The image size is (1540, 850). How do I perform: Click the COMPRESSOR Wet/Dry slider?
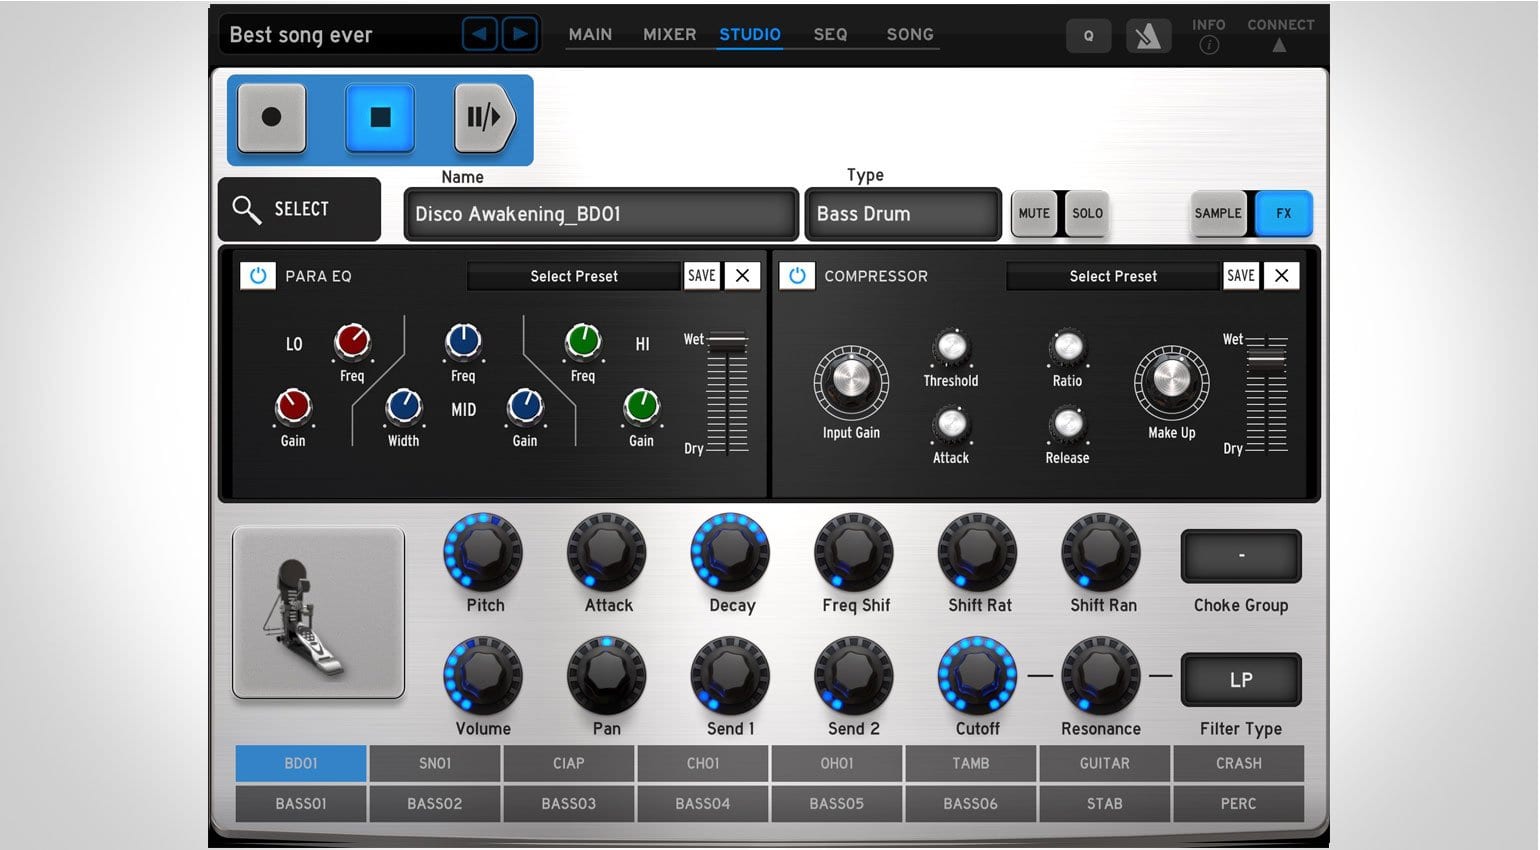coord(1266,394)
